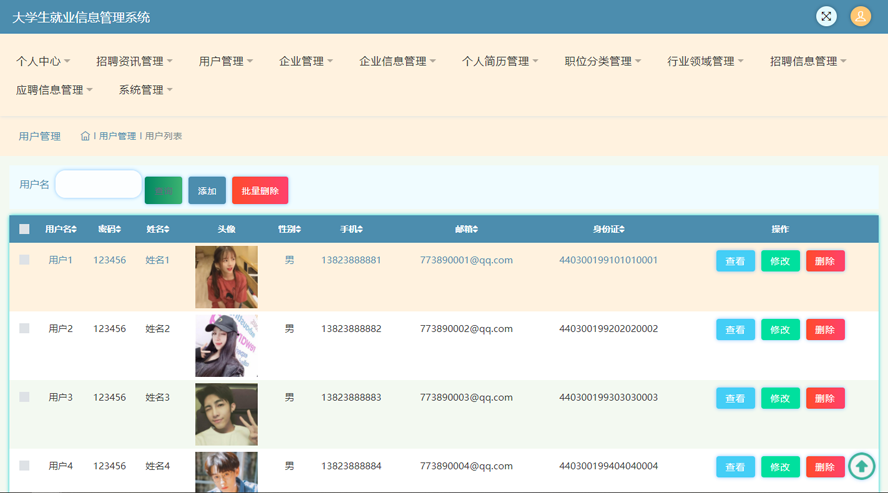Expand the 企业信息管理 menu
Image resolution: width=888 pixels, height=493 pixels.
pos(398,61)
